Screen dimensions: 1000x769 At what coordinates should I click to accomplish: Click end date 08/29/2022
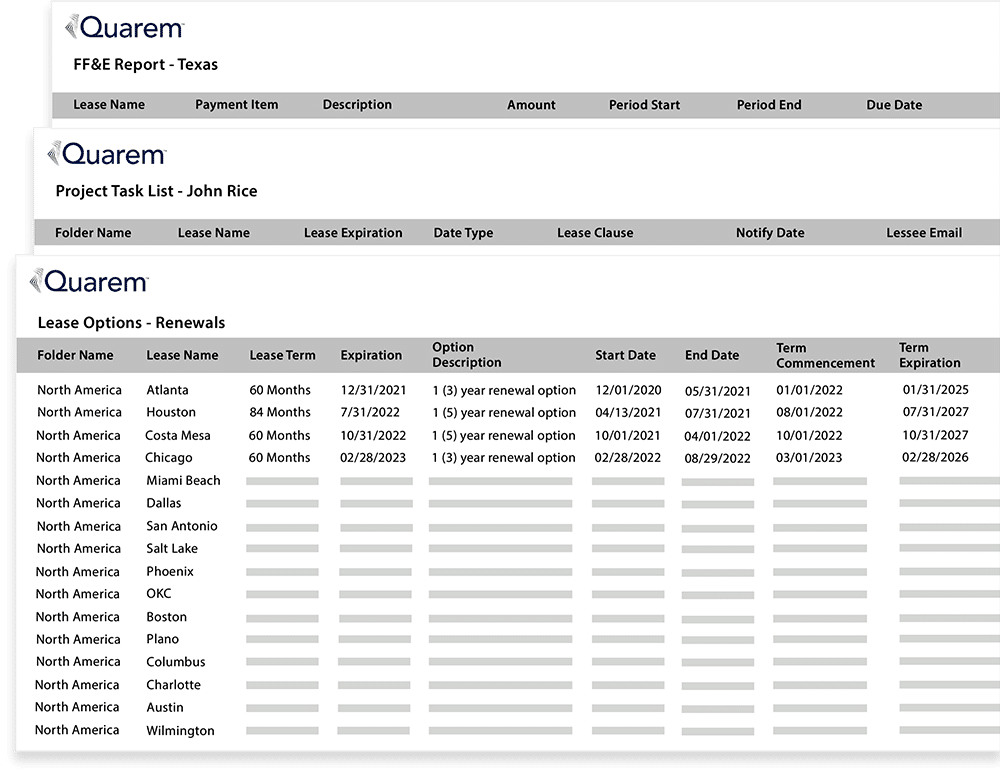(x=717, y=458)
